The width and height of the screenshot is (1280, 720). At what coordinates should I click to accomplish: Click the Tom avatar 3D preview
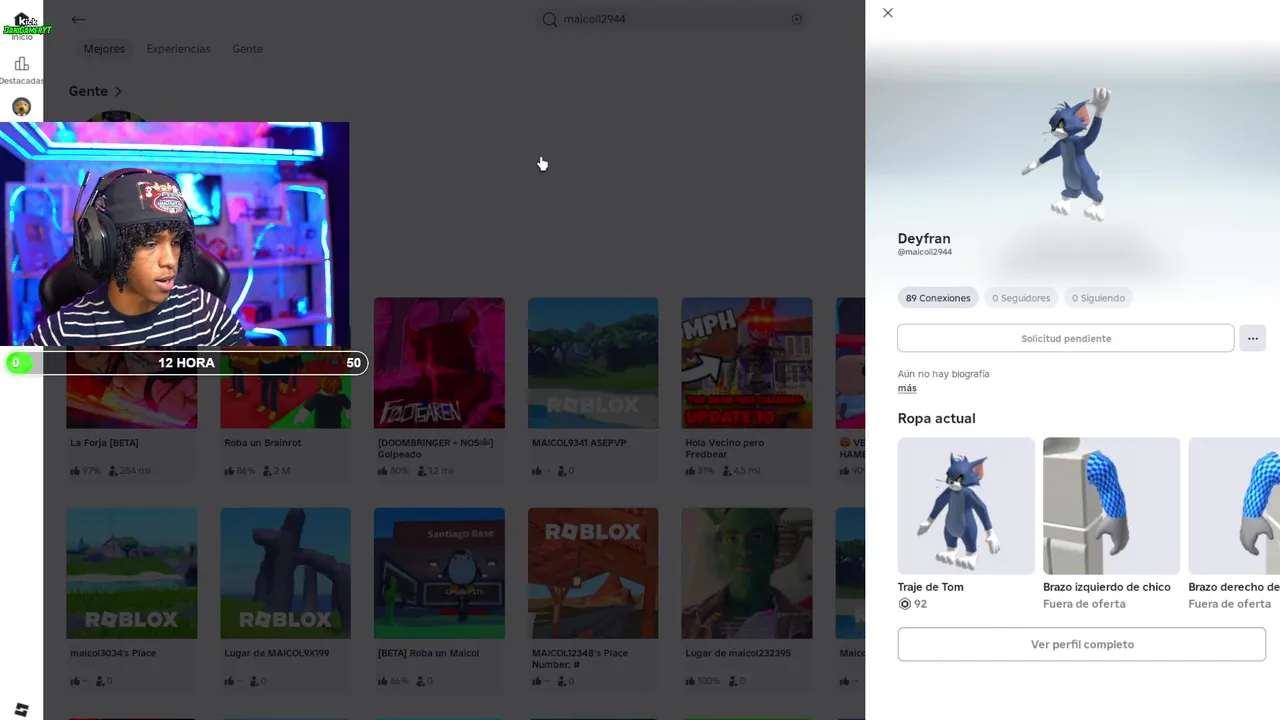(x=1070, y=153)
